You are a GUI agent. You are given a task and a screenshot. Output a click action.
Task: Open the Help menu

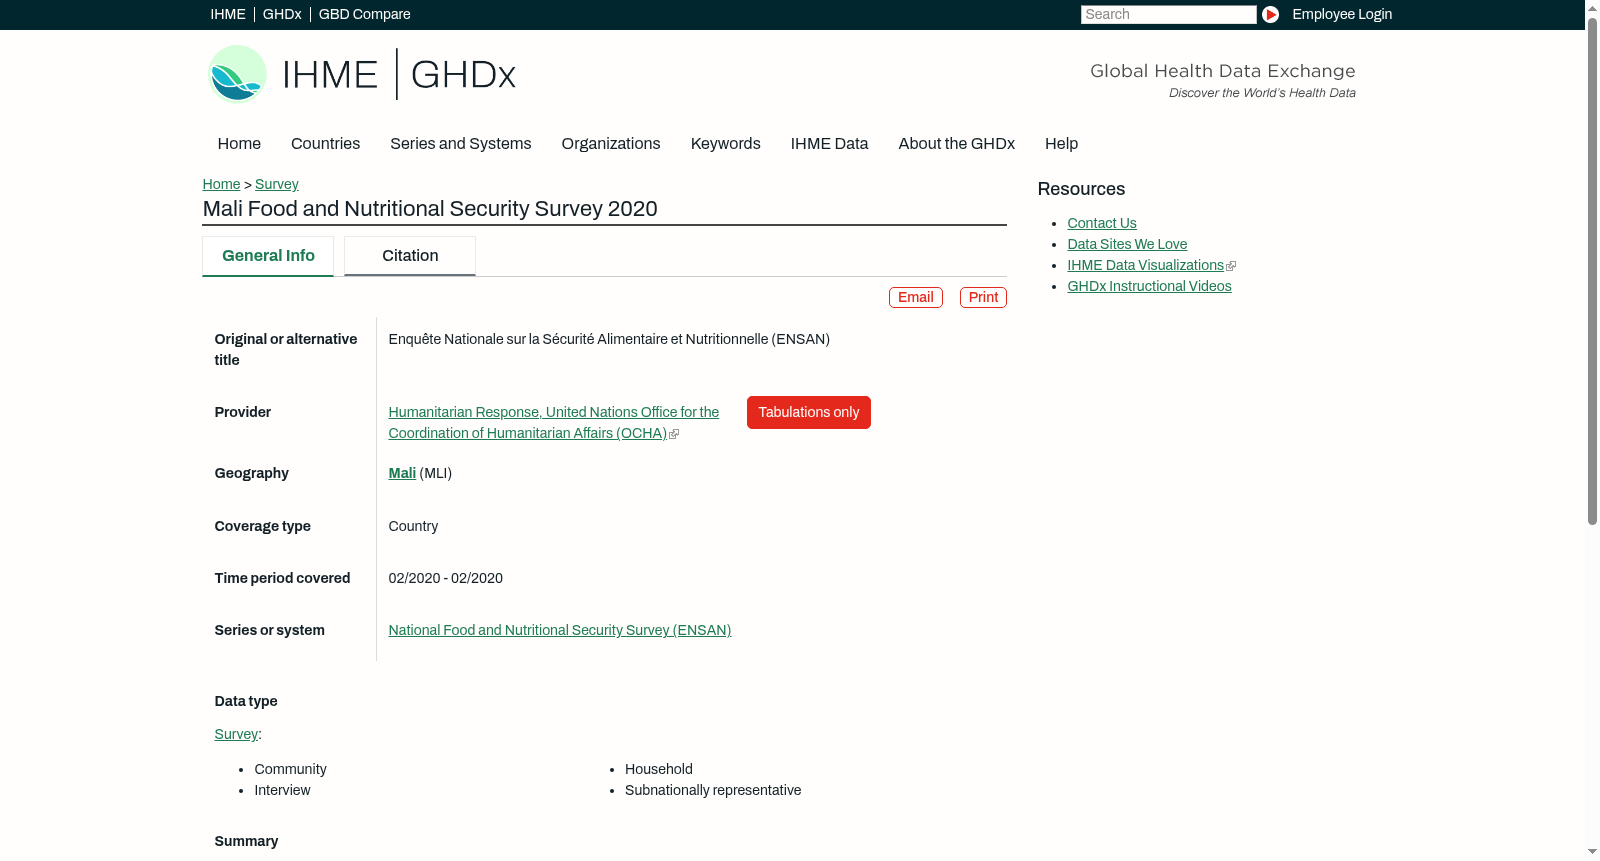pyautogui.click(x=1061, y=144)
